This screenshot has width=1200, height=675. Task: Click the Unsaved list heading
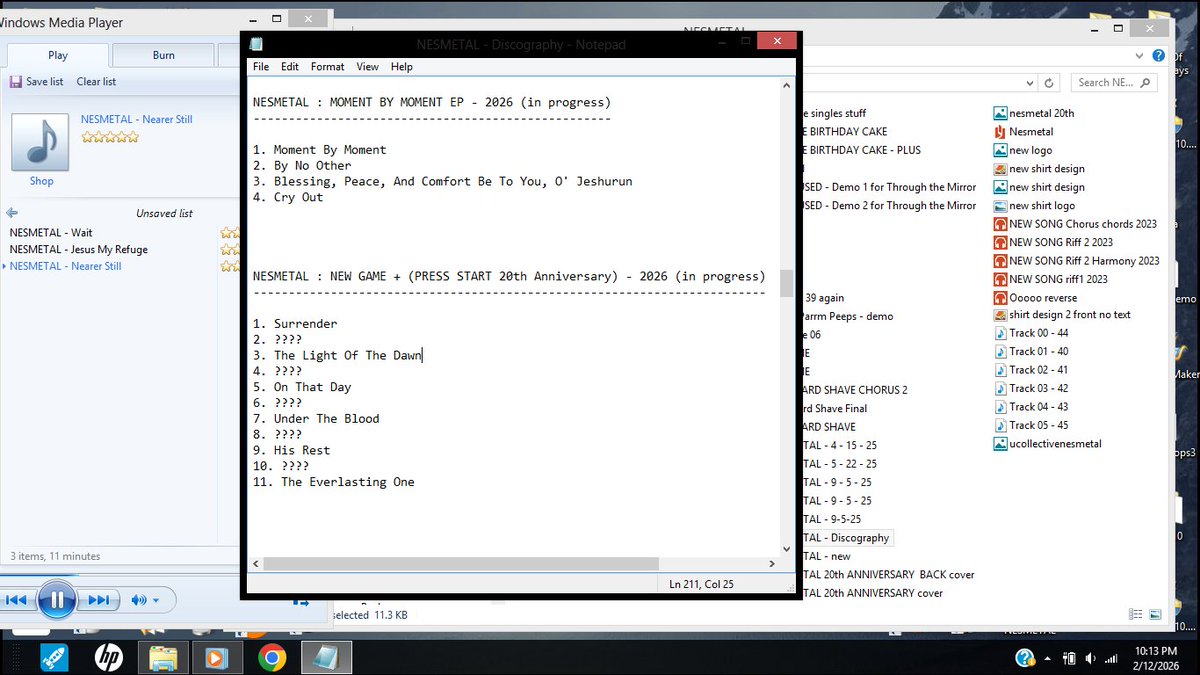(x=164, y=213)
